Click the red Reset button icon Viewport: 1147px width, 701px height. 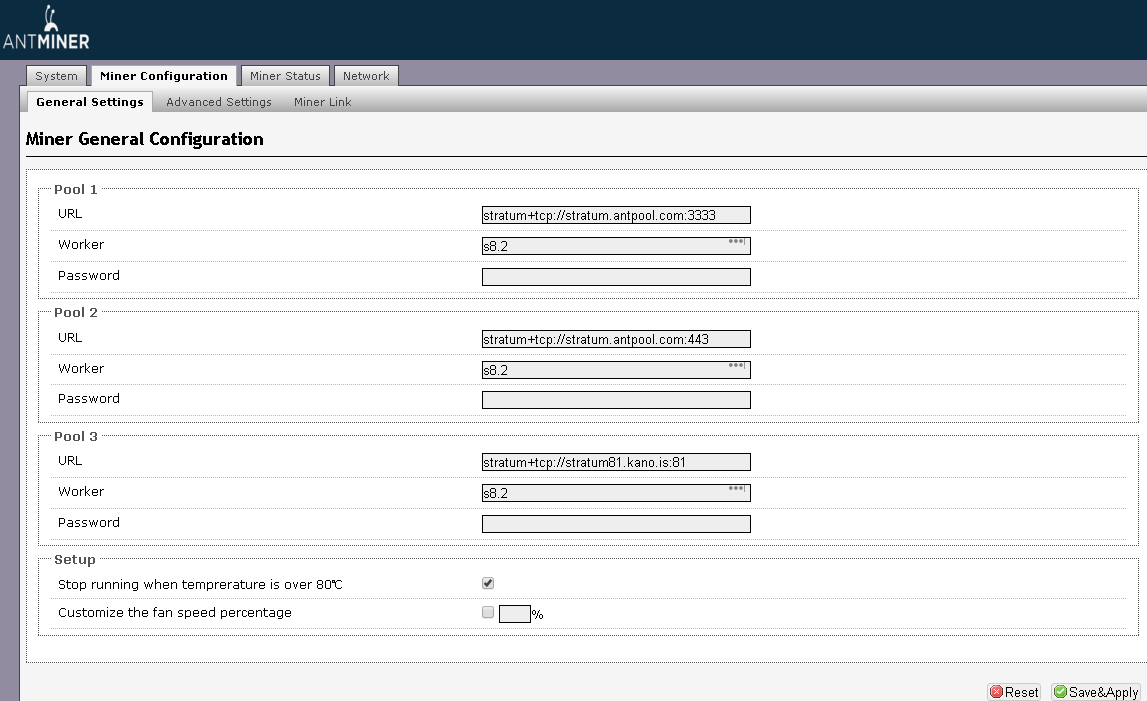click(x=996, y=691)
